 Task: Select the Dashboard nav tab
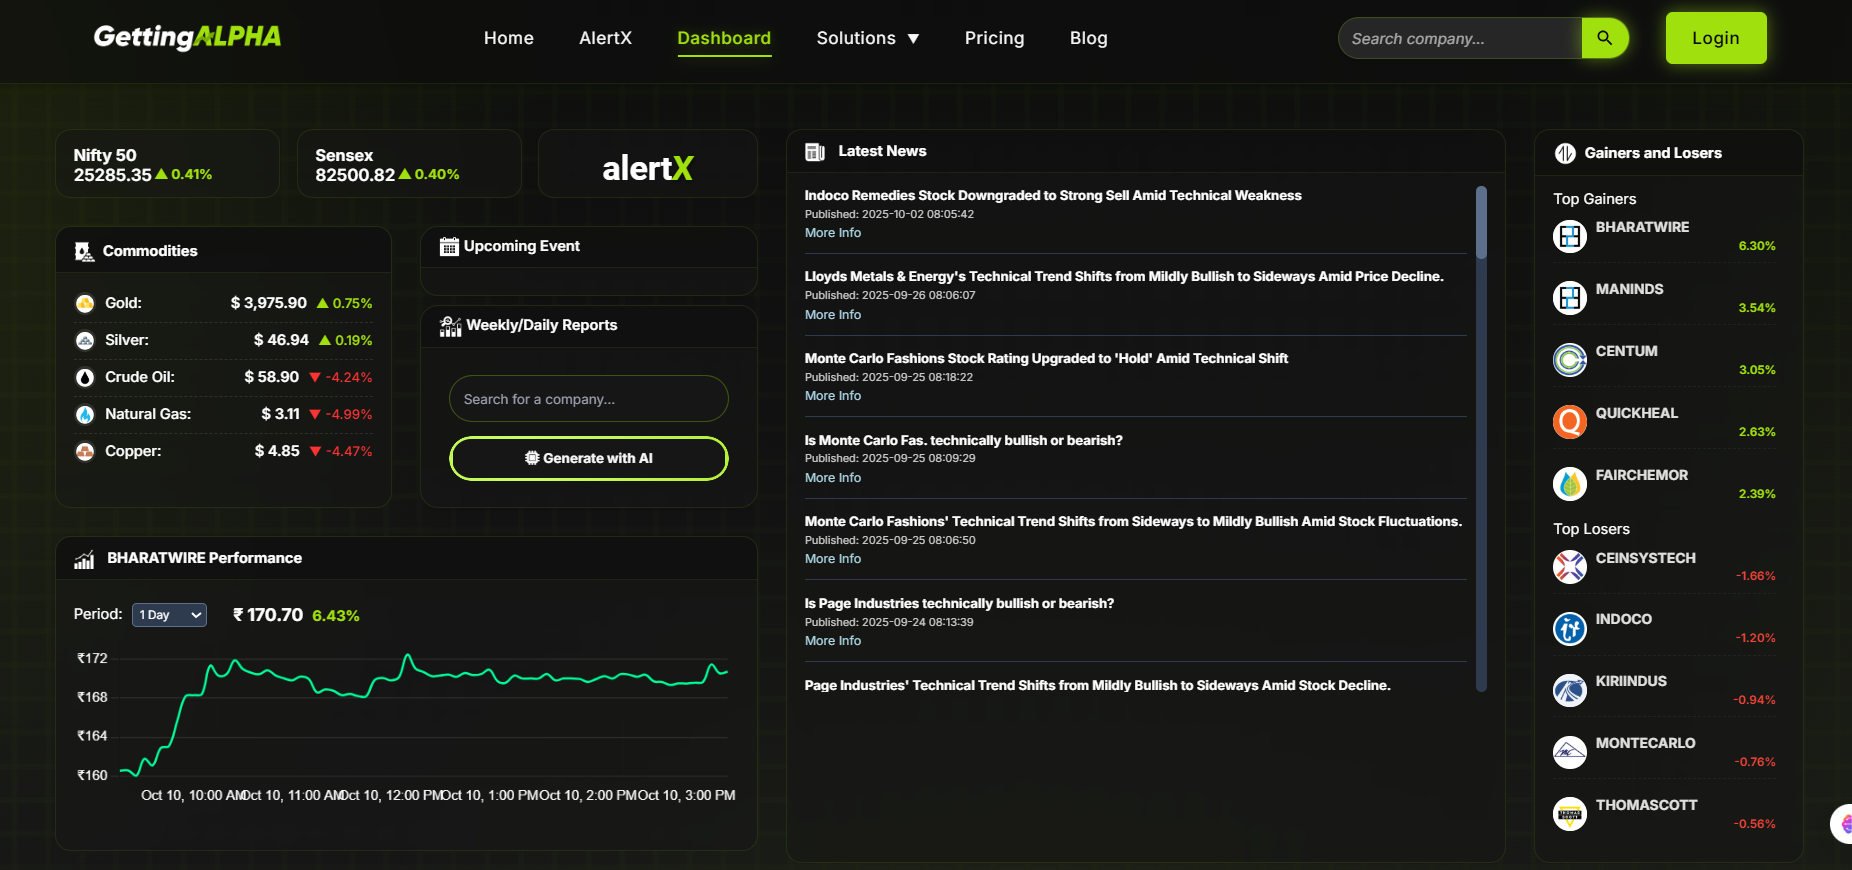pyautogui.click(x=724, y=38)
